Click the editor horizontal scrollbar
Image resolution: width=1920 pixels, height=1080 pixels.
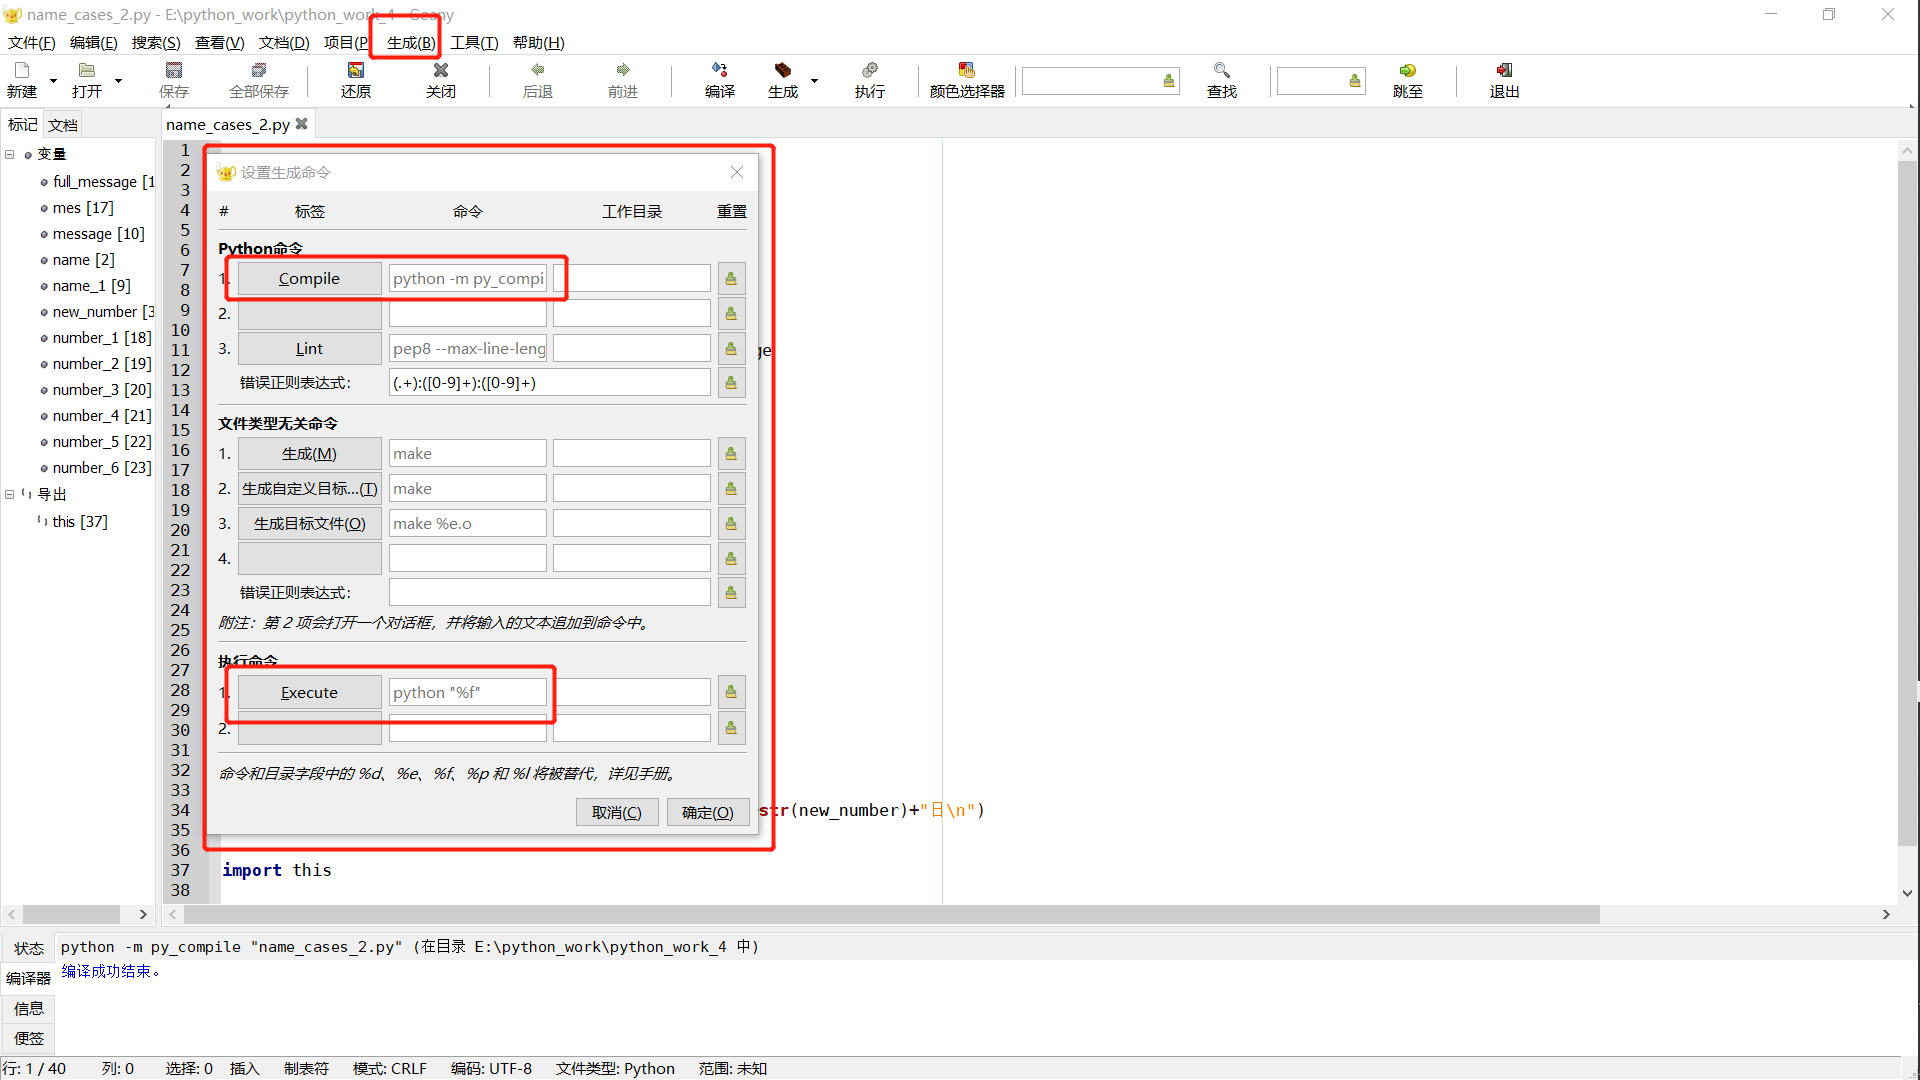(x=892, y=914)
